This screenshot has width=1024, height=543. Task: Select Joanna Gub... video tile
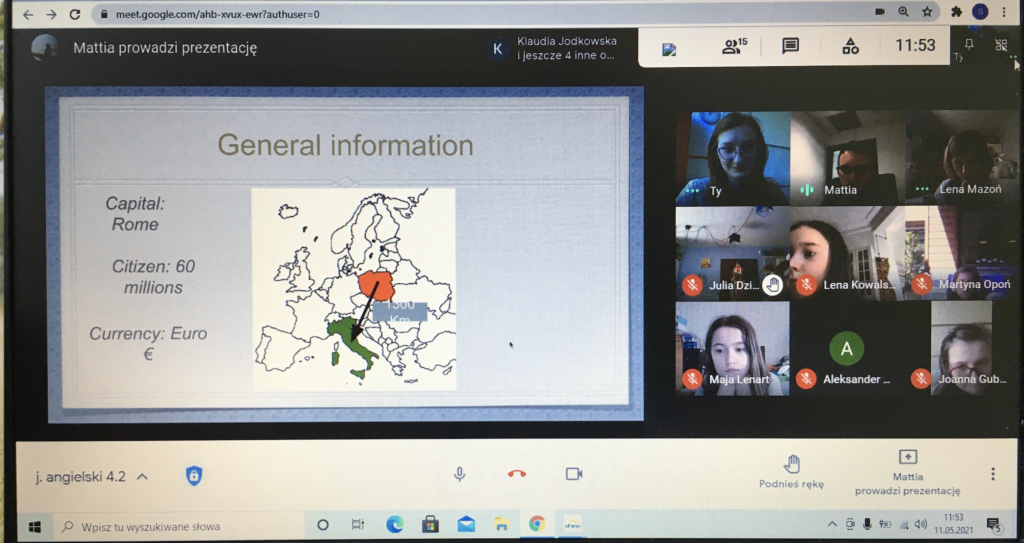point(961,348)
